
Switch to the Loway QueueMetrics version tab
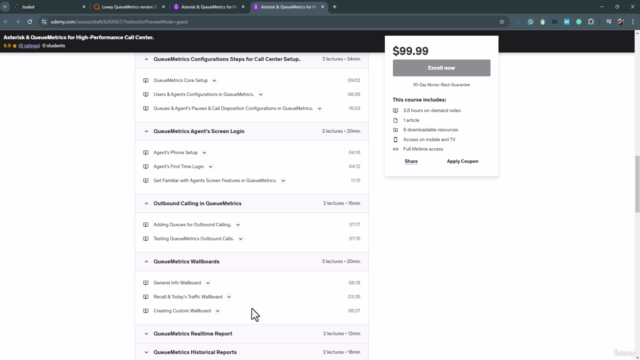(x=129, y=7)
